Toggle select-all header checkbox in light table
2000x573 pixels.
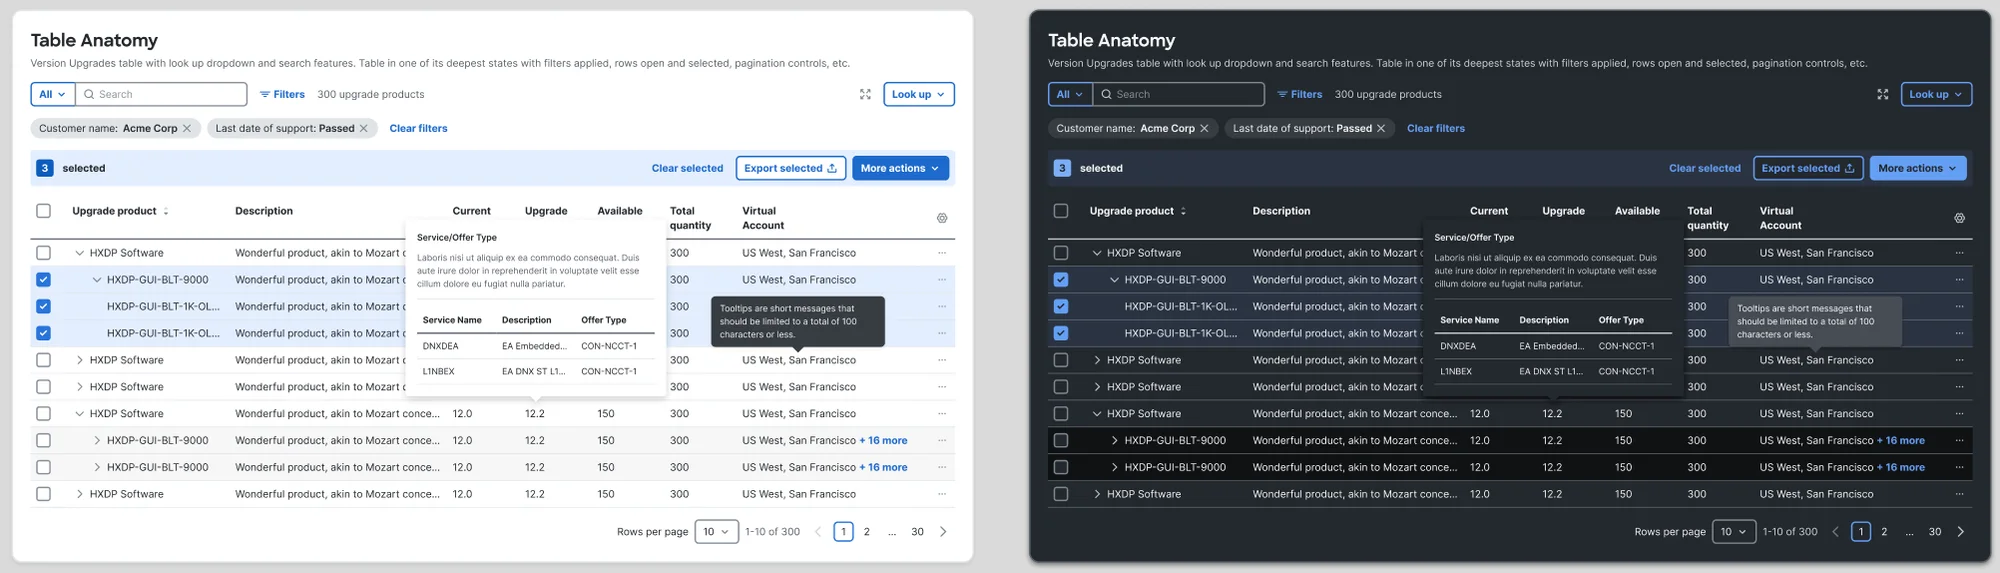click(43, 211)
